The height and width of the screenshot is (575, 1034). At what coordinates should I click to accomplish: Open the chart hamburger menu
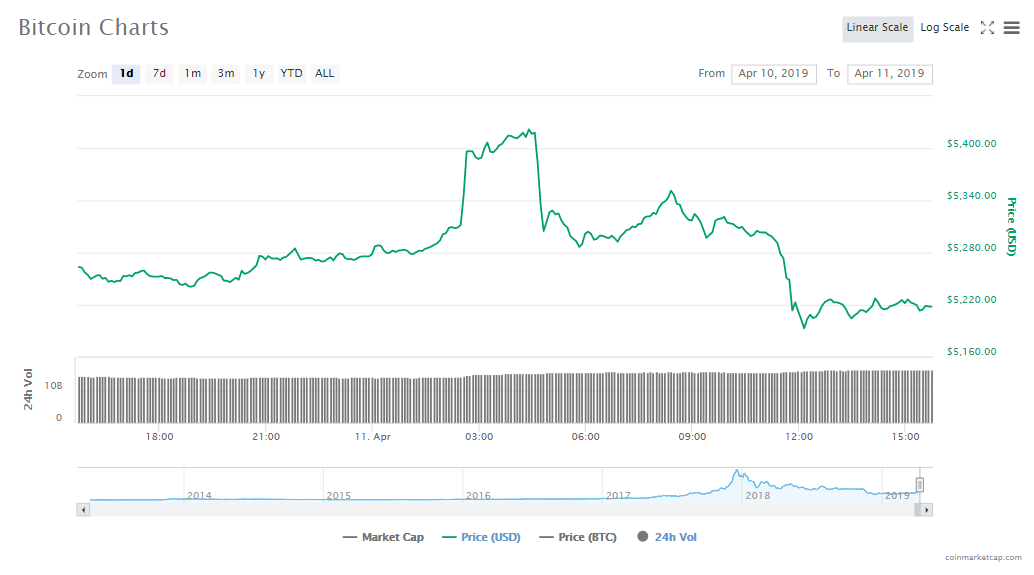coord(1011,28)
